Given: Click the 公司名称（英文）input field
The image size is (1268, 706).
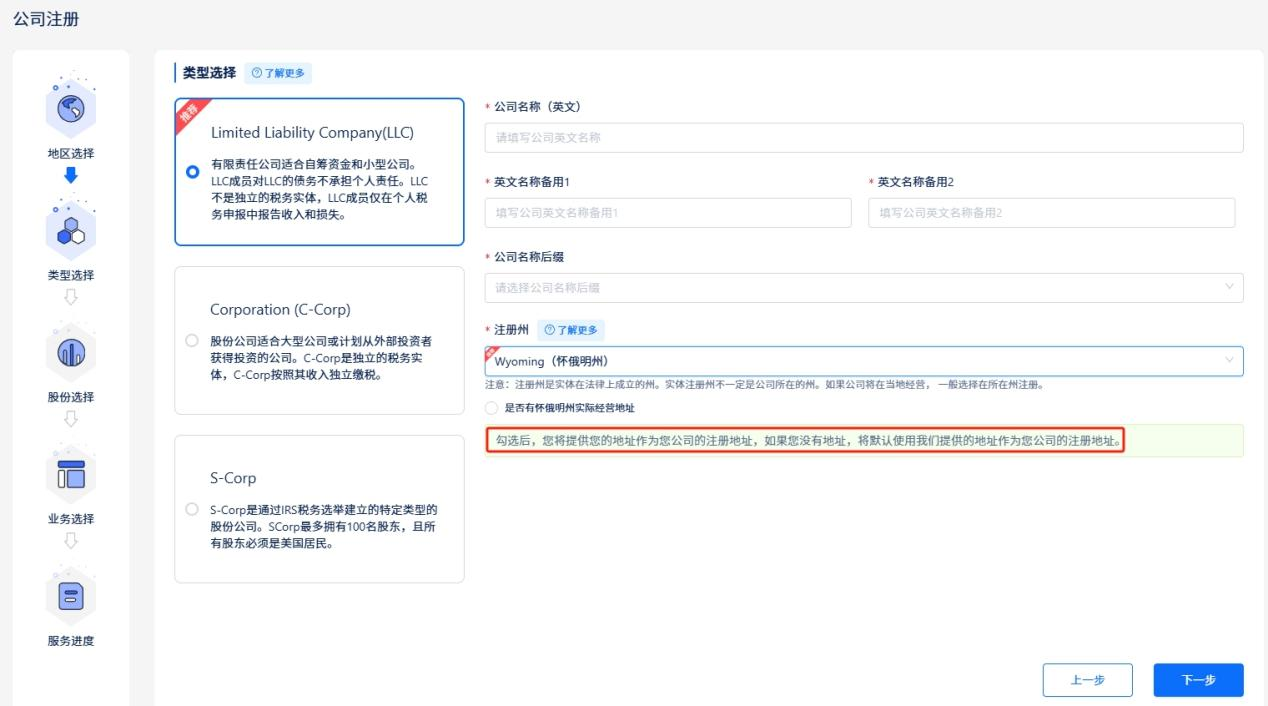Looking at the screenshot, I should click(x=862, y=137).
